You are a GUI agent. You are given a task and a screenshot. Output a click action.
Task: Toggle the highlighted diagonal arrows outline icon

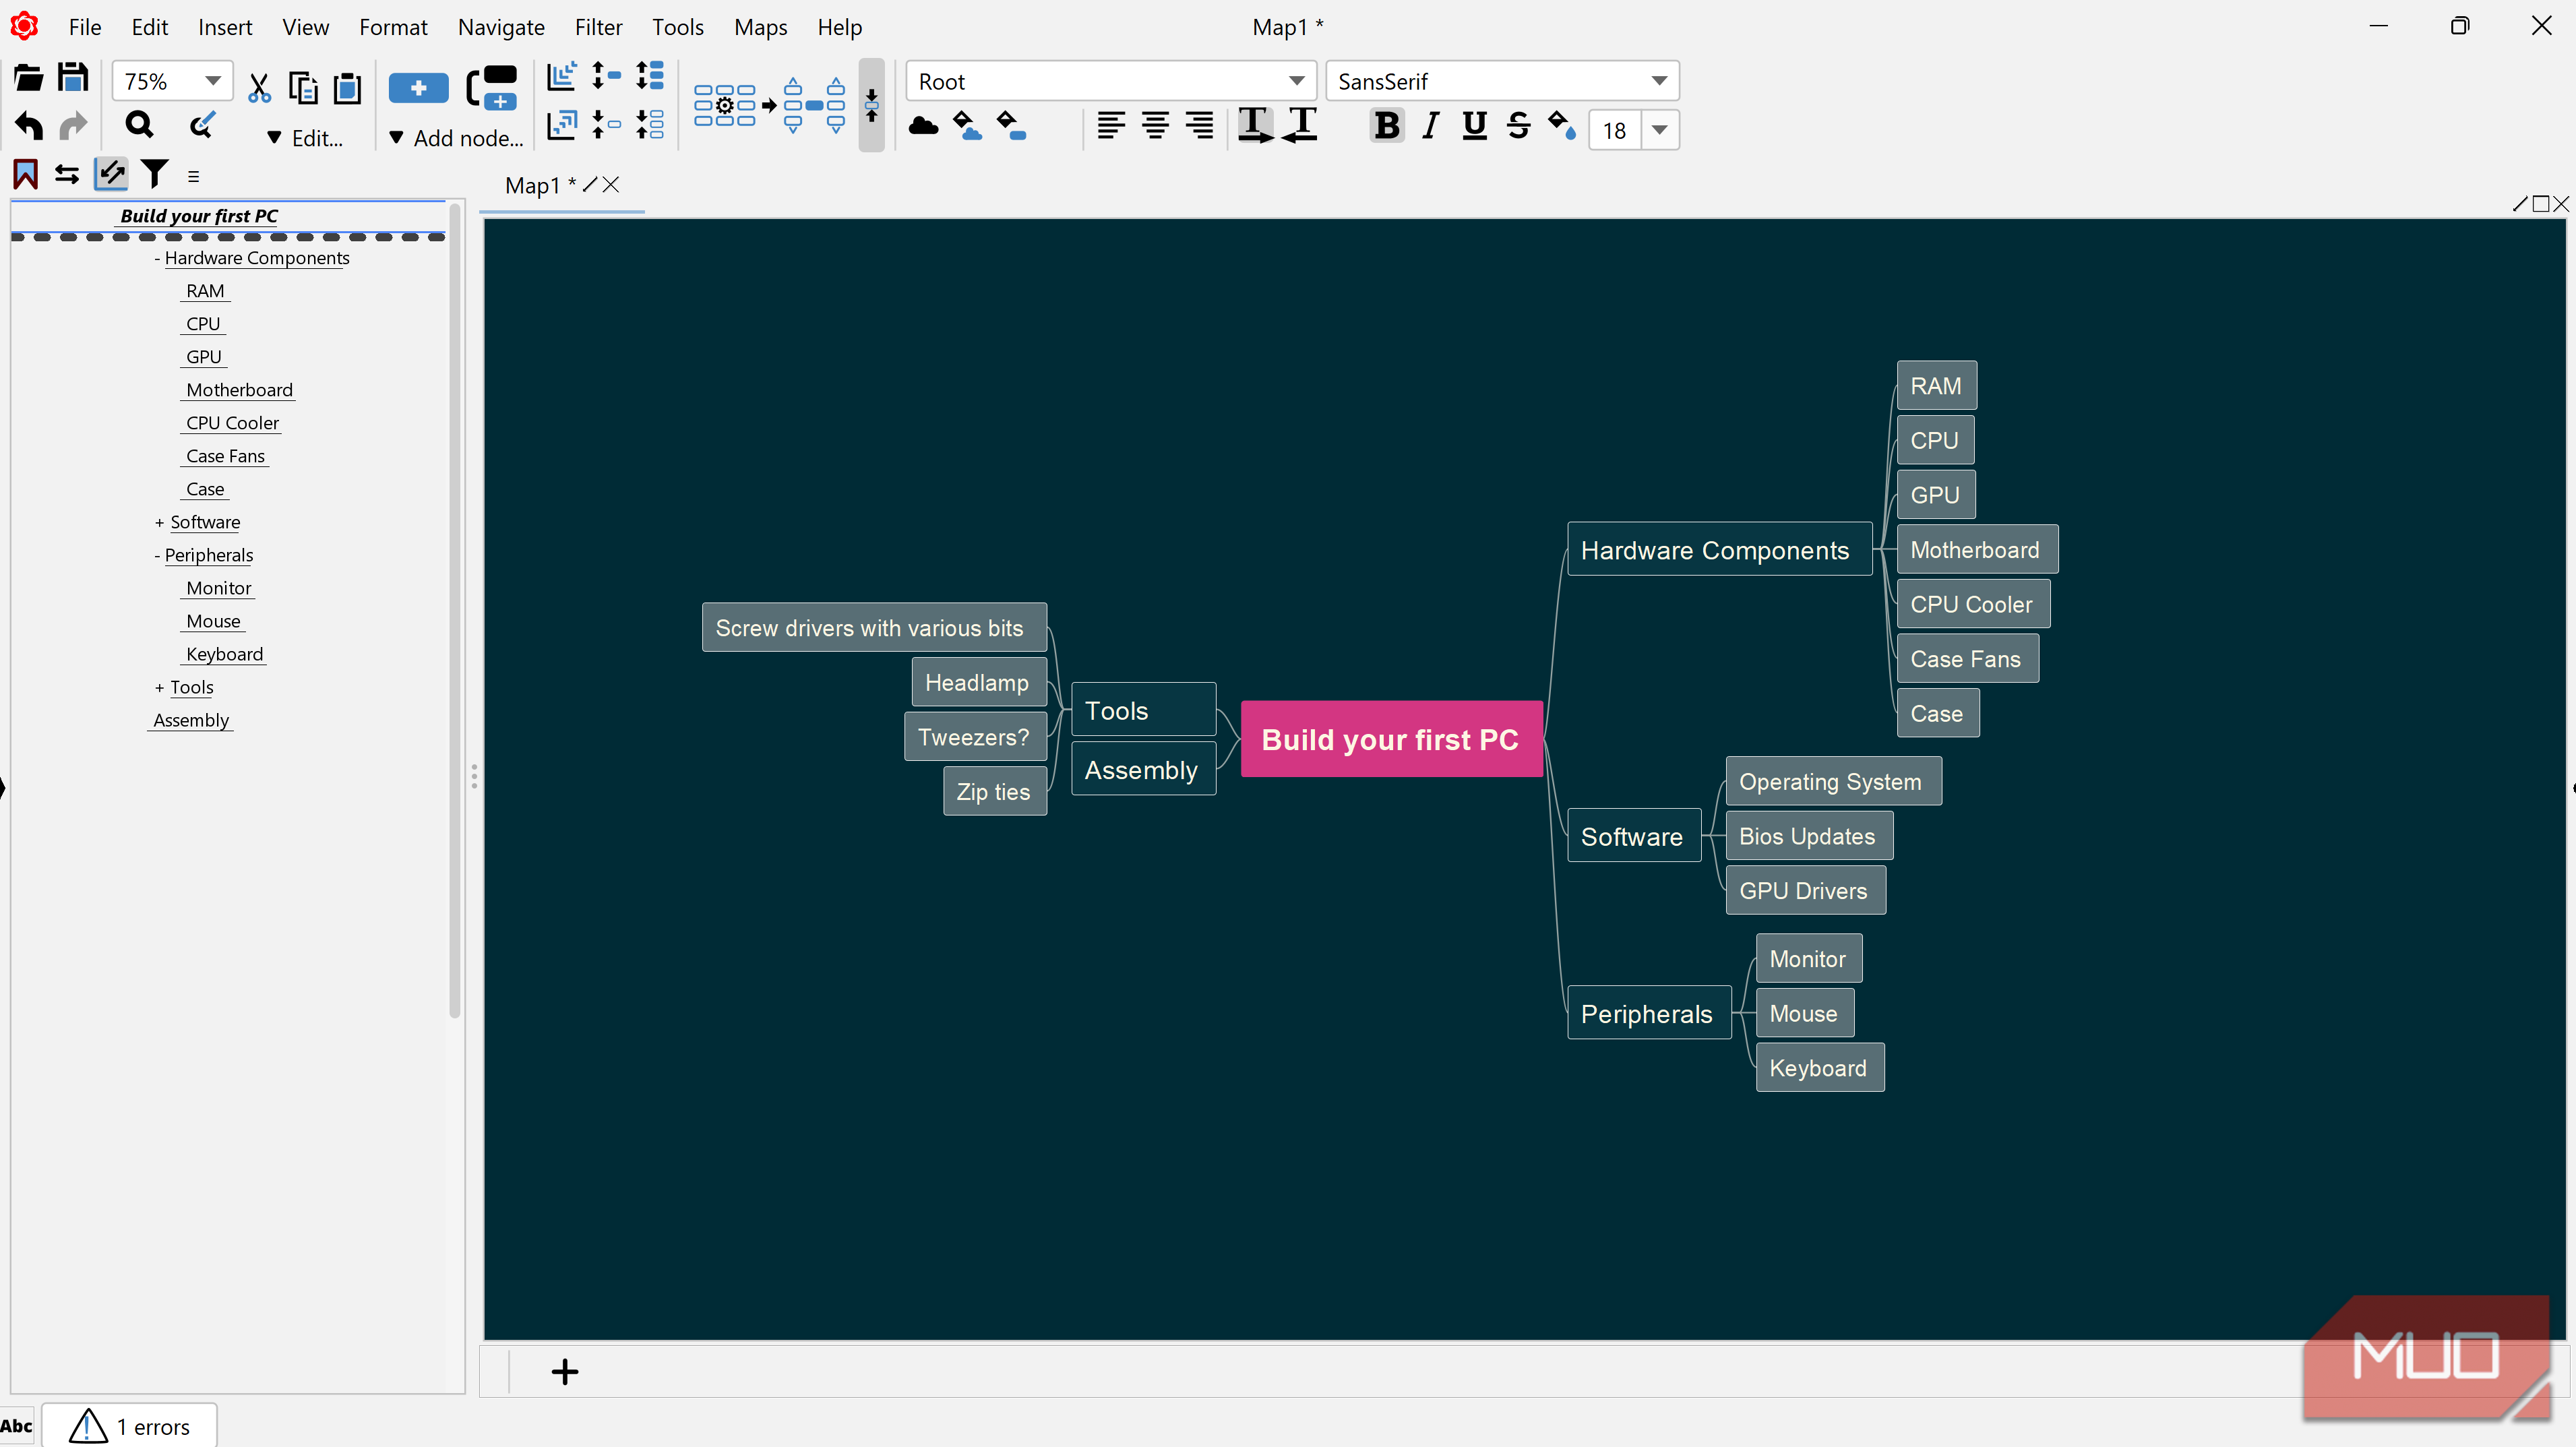click(x=111, y=174)
